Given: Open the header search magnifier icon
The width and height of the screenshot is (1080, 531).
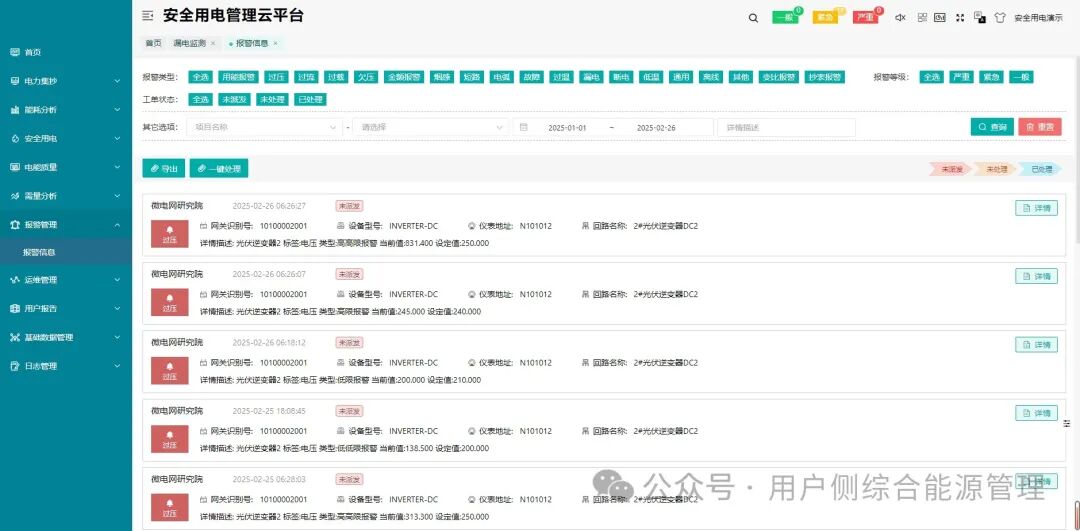Looking at the screenshot, I should 753,18.
